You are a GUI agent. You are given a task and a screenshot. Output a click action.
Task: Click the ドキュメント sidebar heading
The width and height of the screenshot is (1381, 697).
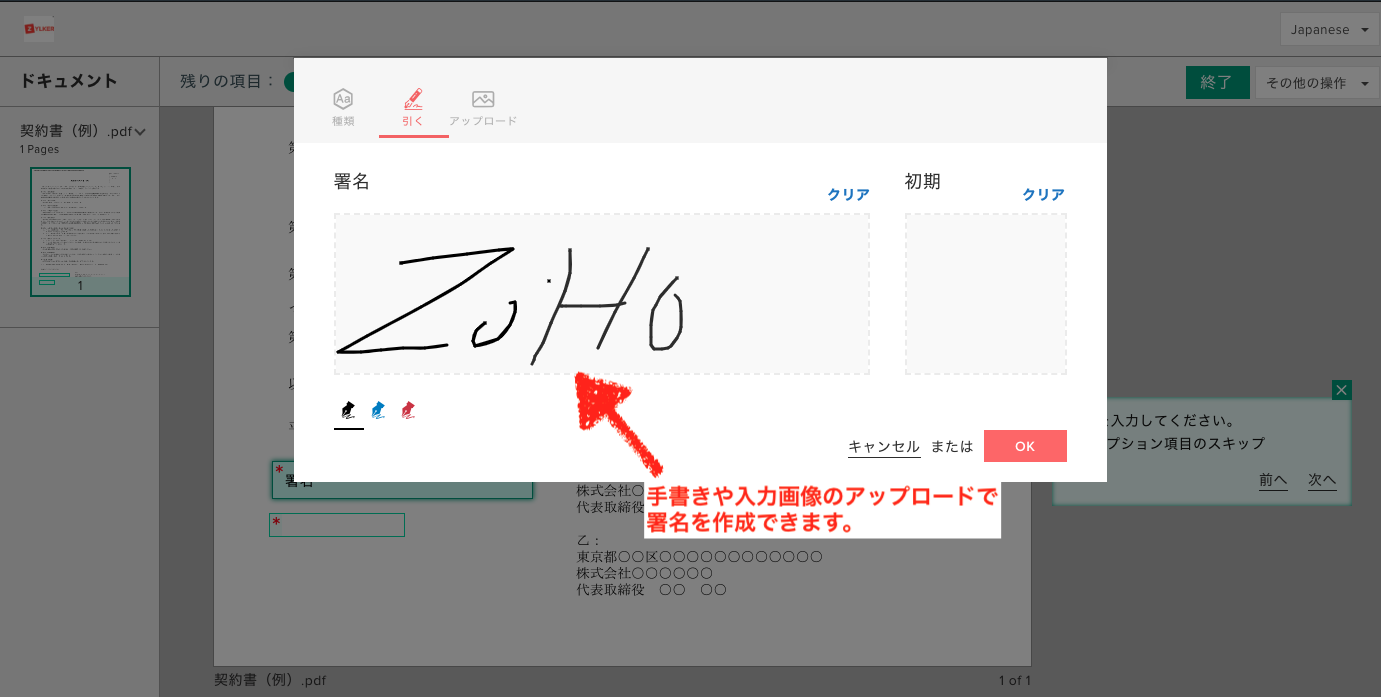pos(70,81)
